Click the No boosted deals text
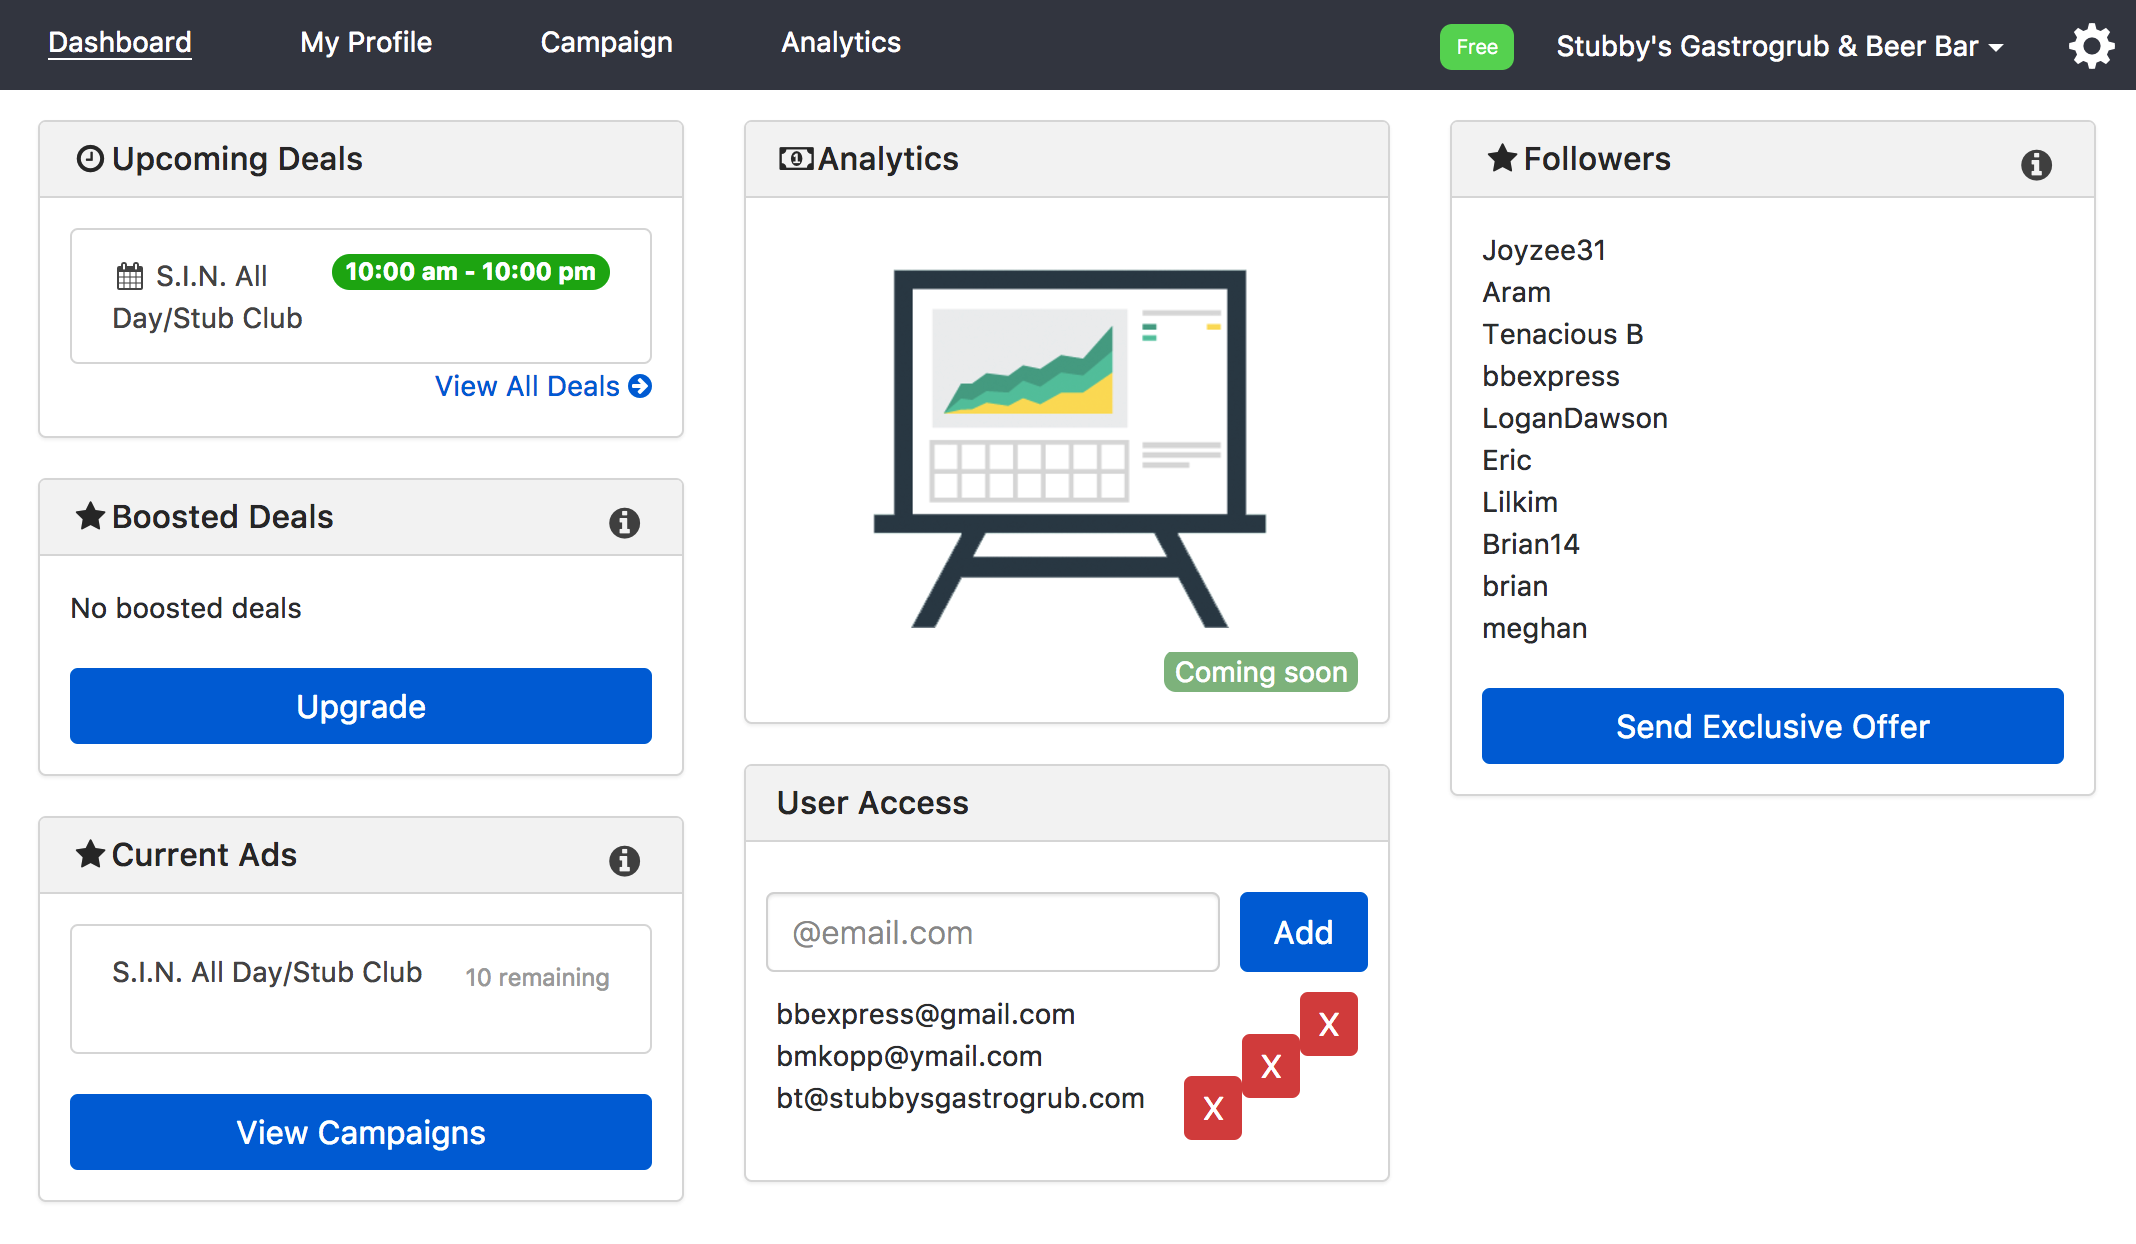This screenshot has width=2136, height=1244. [186, 608]
